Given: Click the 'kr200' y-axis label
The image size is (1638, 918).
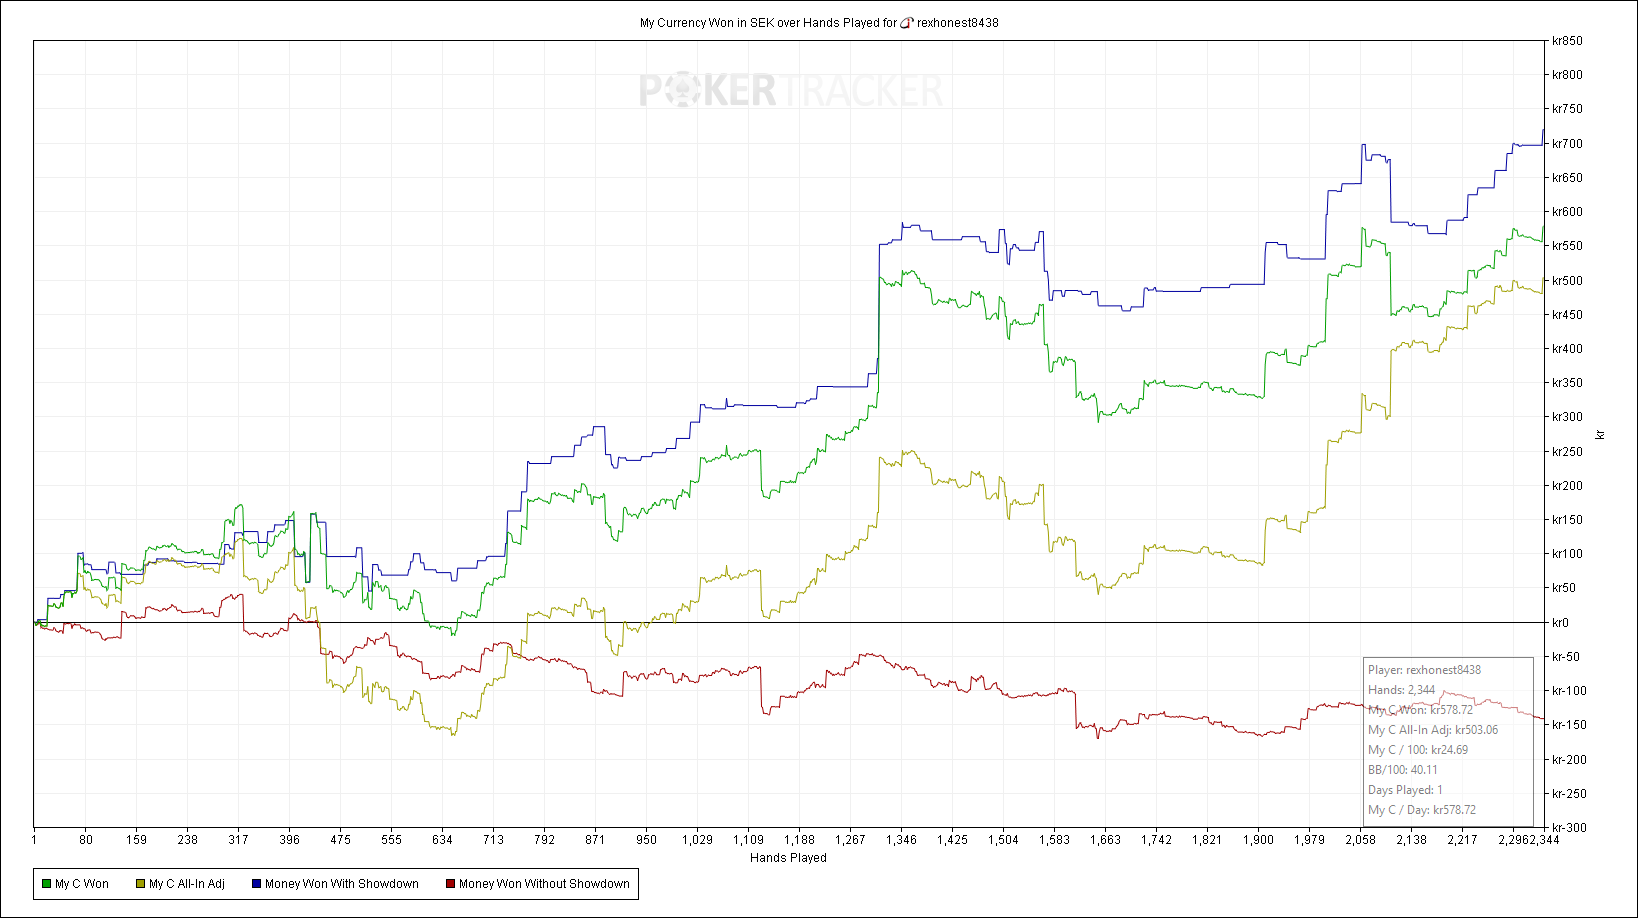Looking at the screenshot, I should pos(1567,486).
